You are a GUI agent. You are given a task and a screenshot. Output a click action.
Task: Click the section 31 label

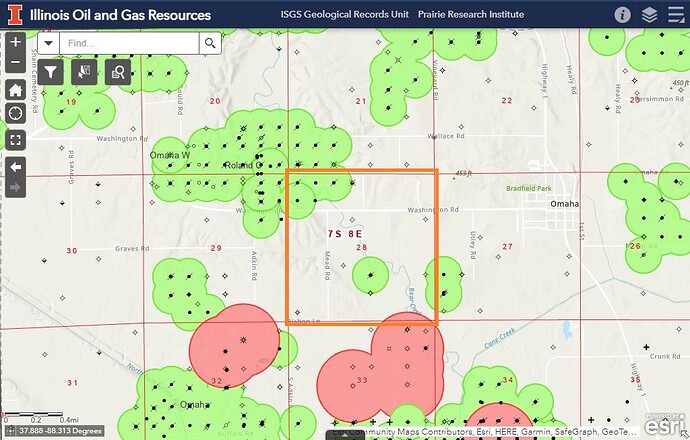(x=73, y=383)
